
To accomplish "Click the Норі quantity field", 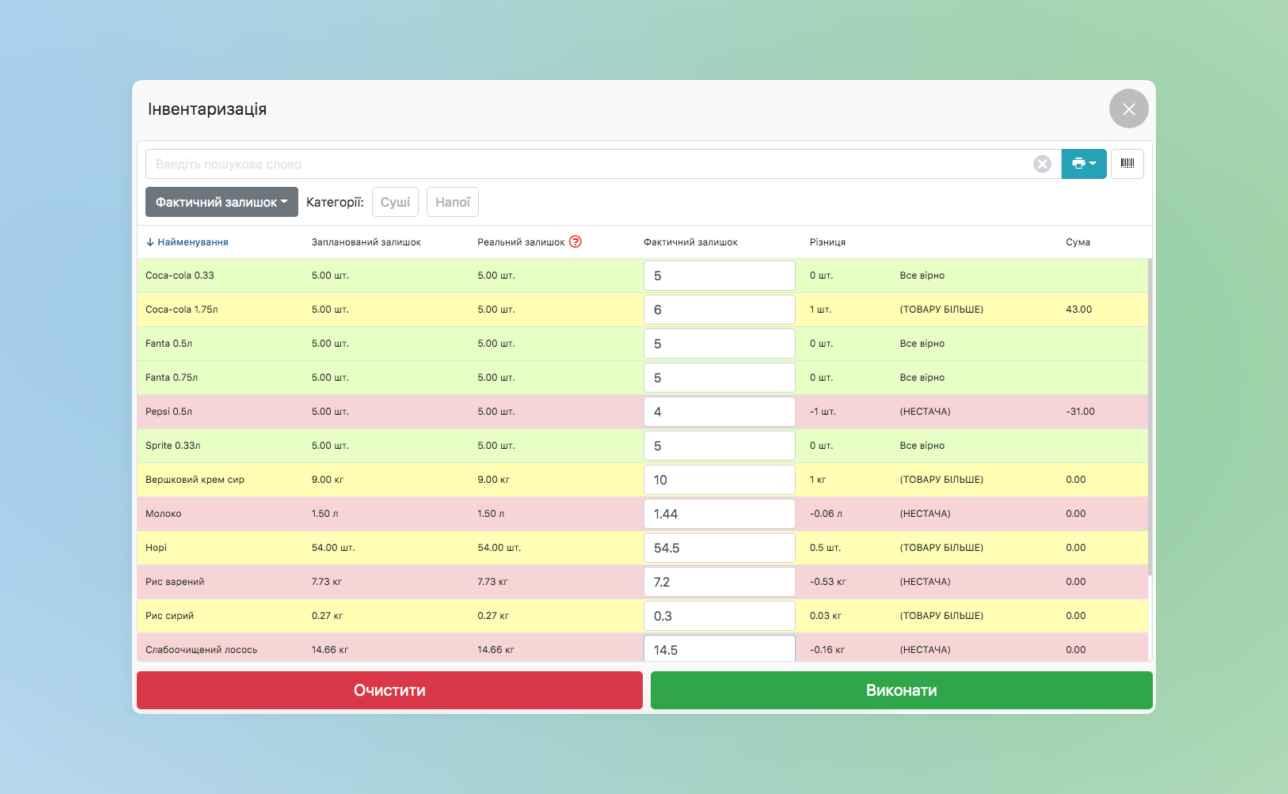I will (718, 548).
